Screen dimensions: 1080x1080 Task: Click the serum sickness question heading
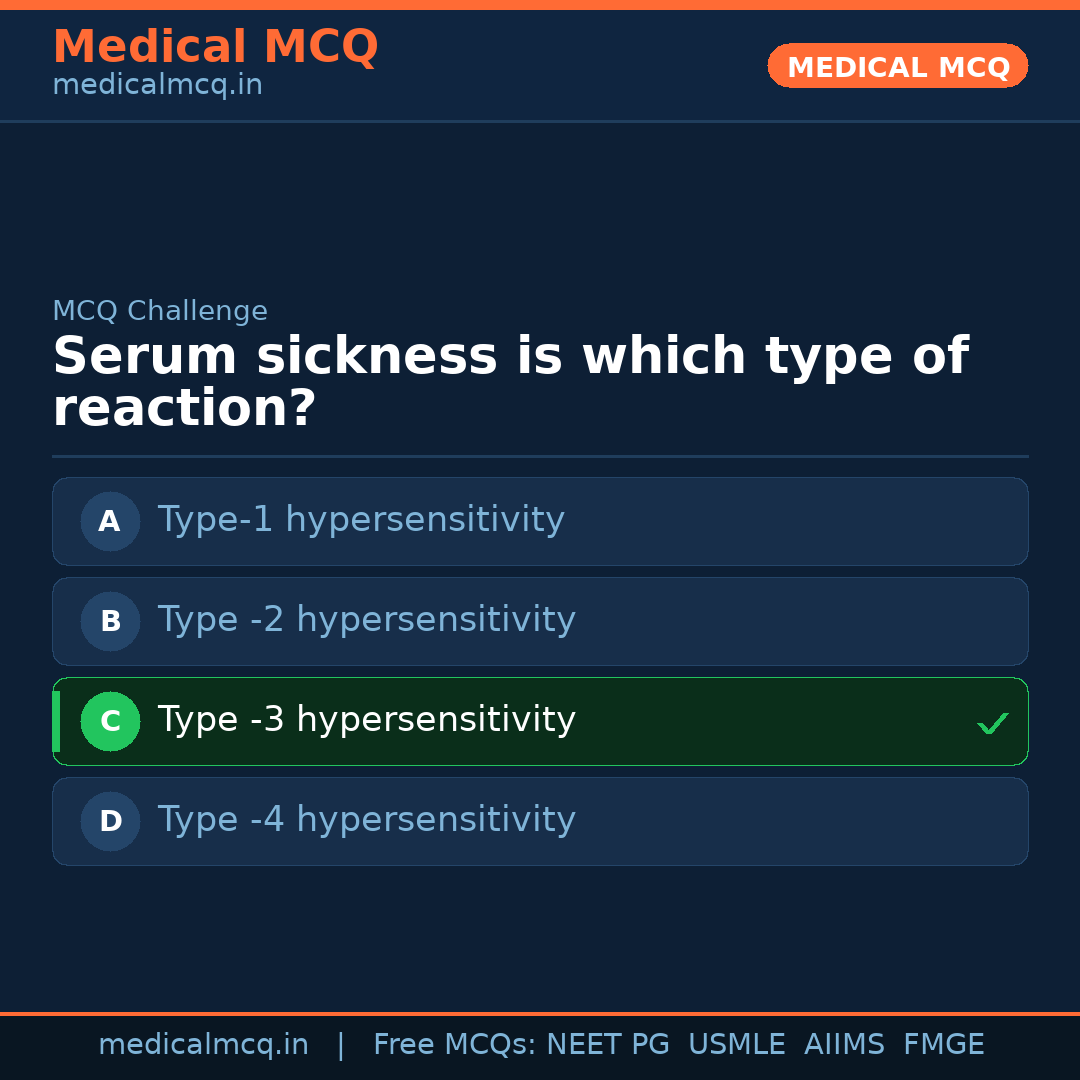point(510,382)
